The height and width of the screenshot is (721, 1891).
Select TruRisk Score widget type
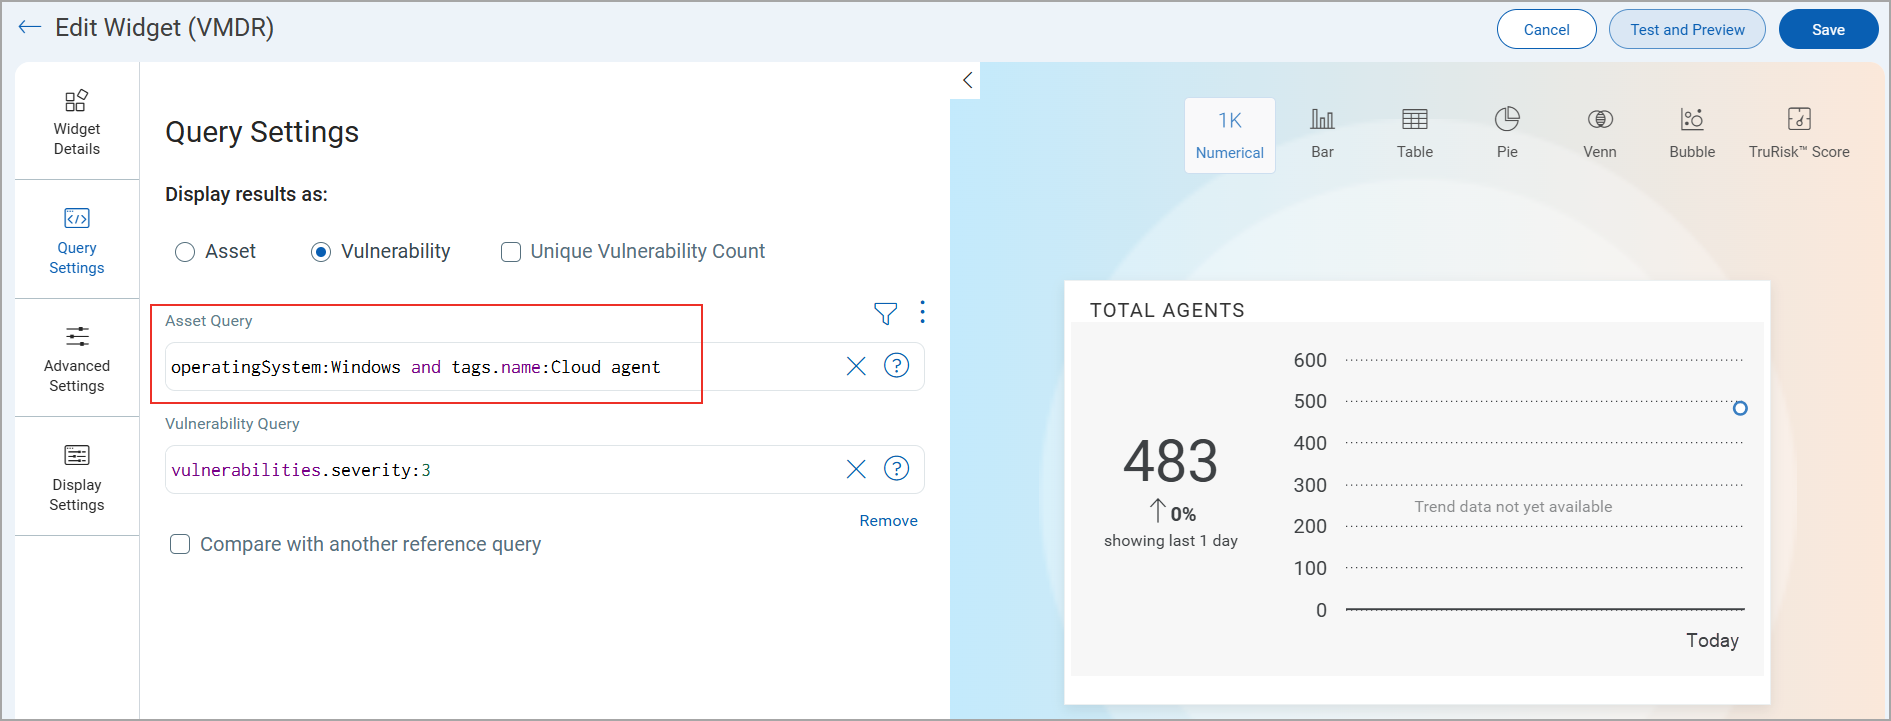coord(1799,135)
